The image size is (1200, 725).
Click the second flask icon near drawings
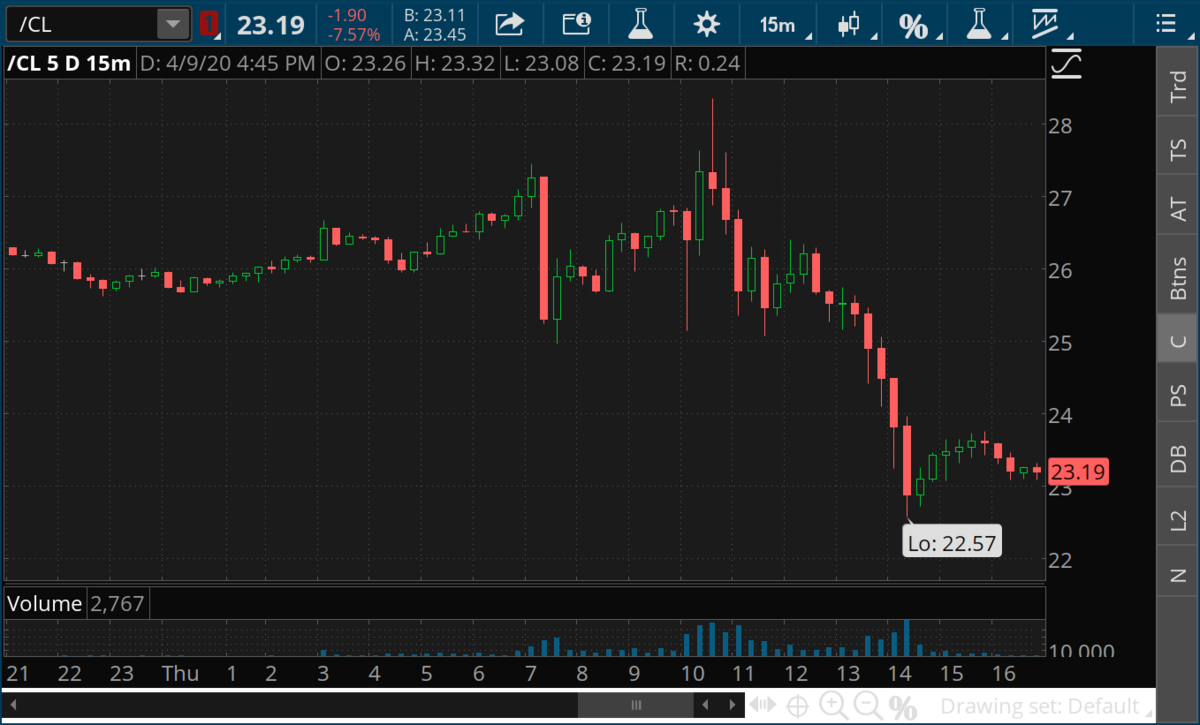tap(978, 24)
